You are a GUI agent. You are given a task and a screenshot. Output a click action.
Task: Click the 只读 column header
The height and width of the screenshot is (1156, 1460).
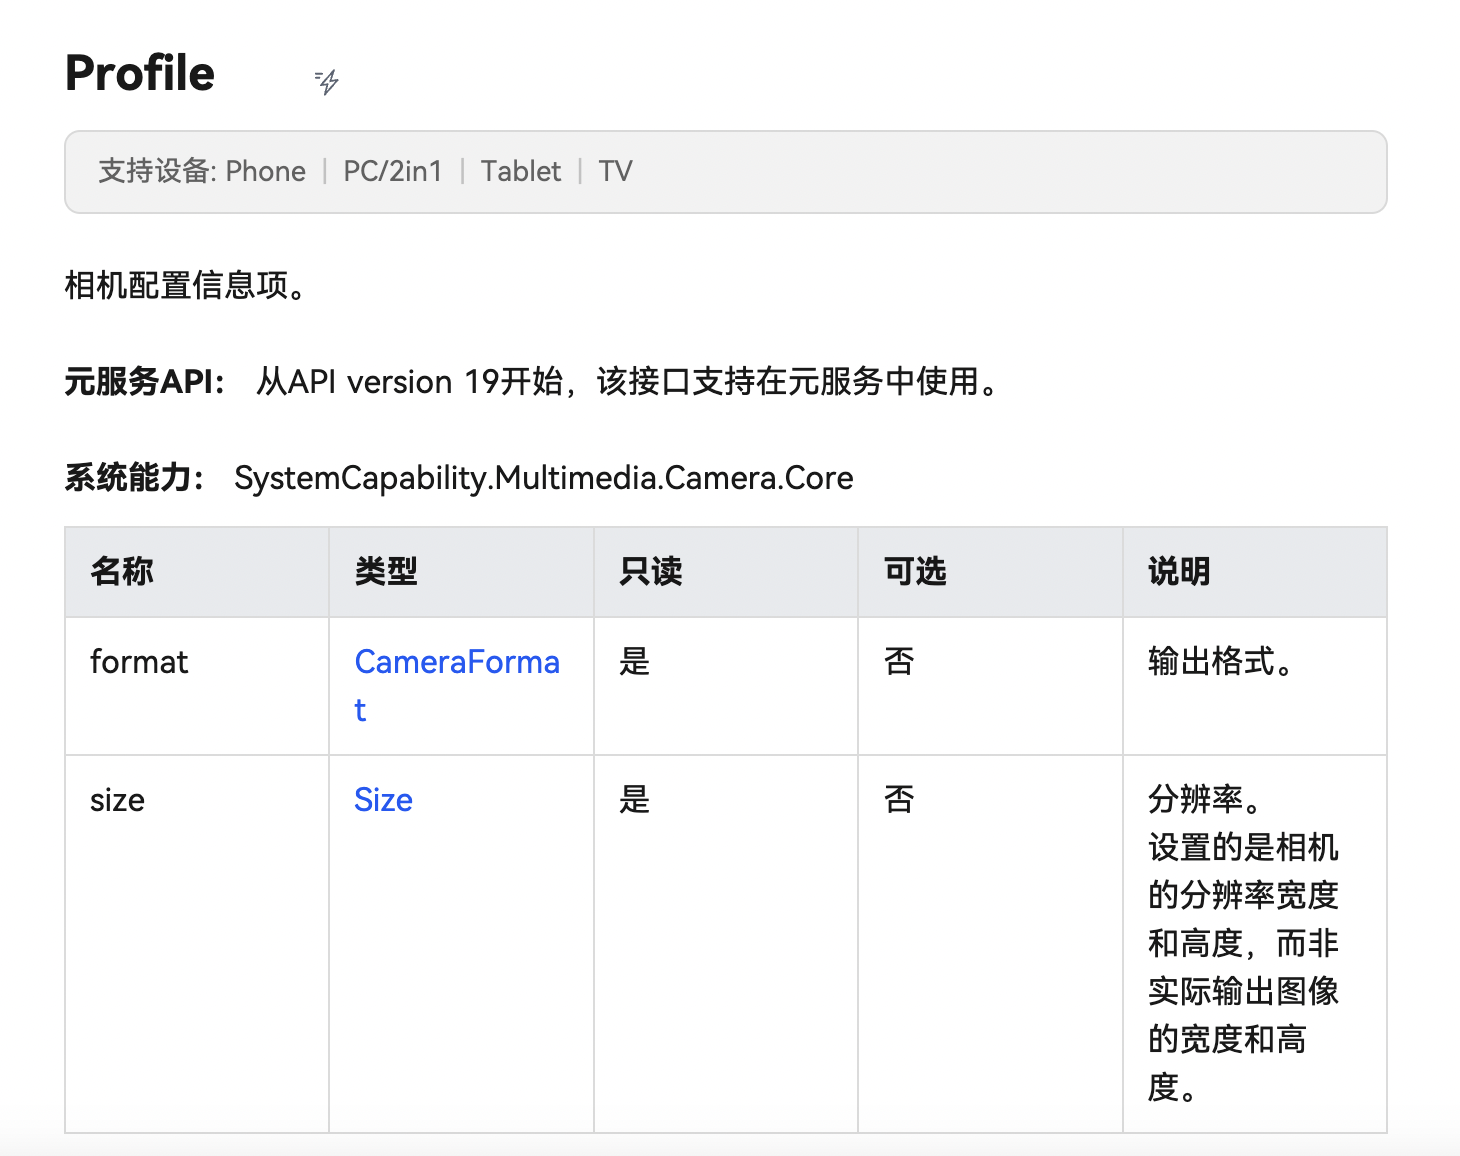[650, 572]
